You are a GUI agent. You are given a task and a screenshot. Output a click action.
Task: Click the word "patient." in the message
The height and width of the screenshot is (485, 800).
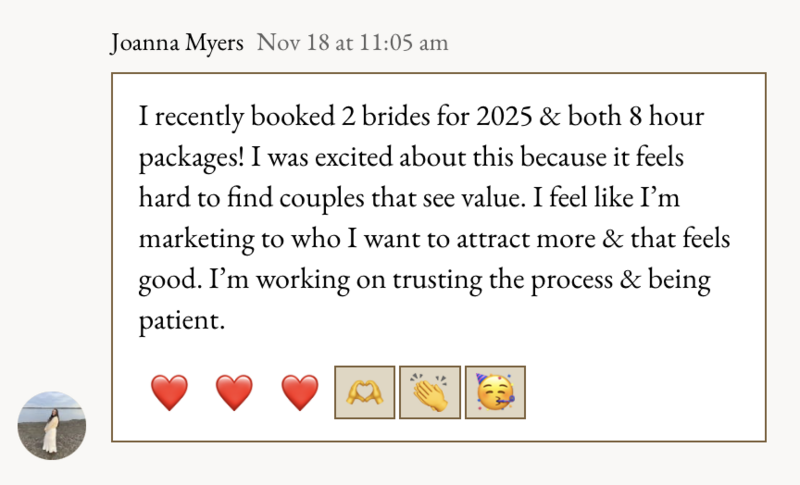[182, 321]
